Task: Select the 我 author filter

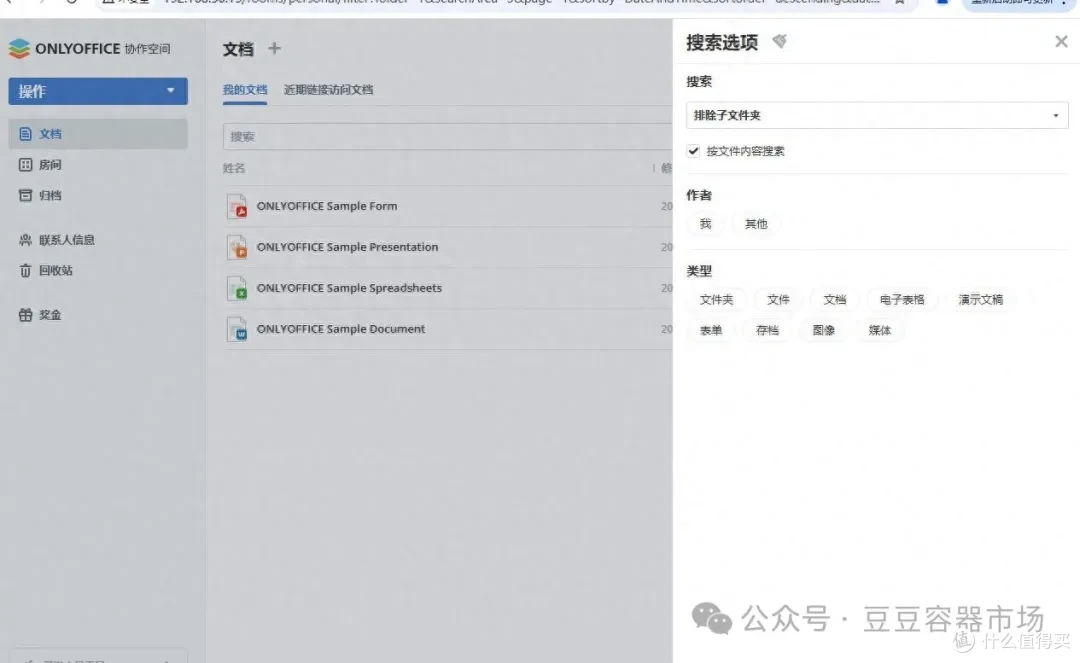Action: point(705,224)
